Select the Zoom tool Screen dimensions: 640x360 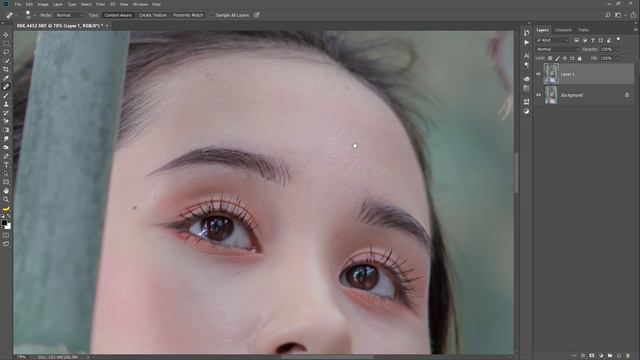(6, 200)
